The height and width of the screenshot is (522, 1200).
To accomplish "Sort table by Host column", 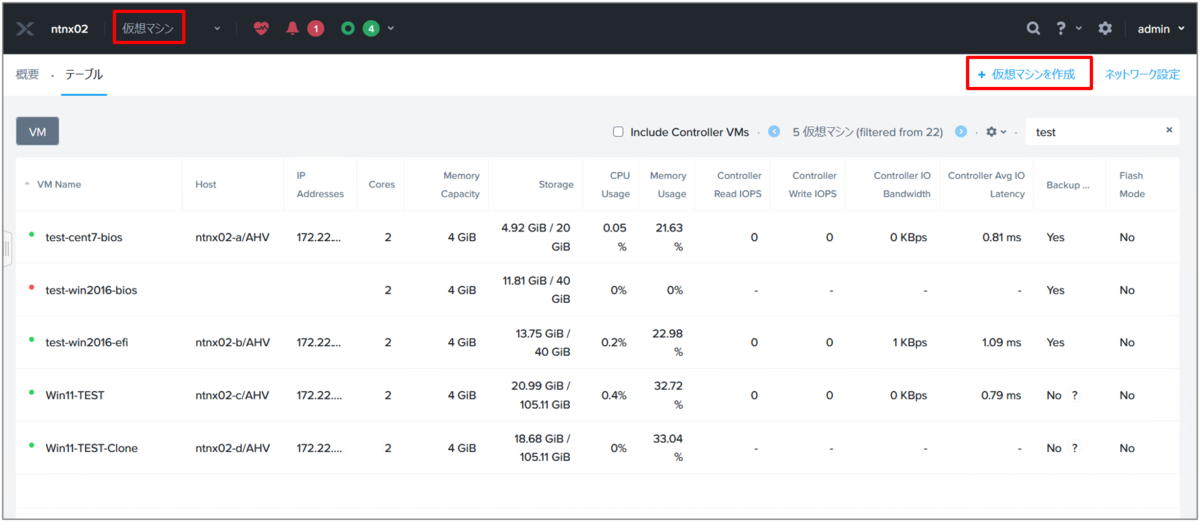I will (x=206, y=184).
